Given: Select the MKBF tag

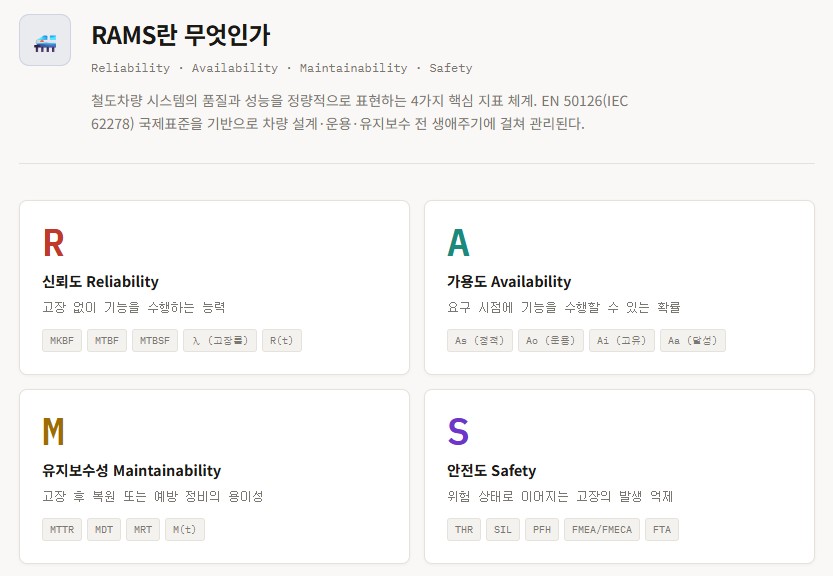Looking at the screenshot, I should (62, 341).
